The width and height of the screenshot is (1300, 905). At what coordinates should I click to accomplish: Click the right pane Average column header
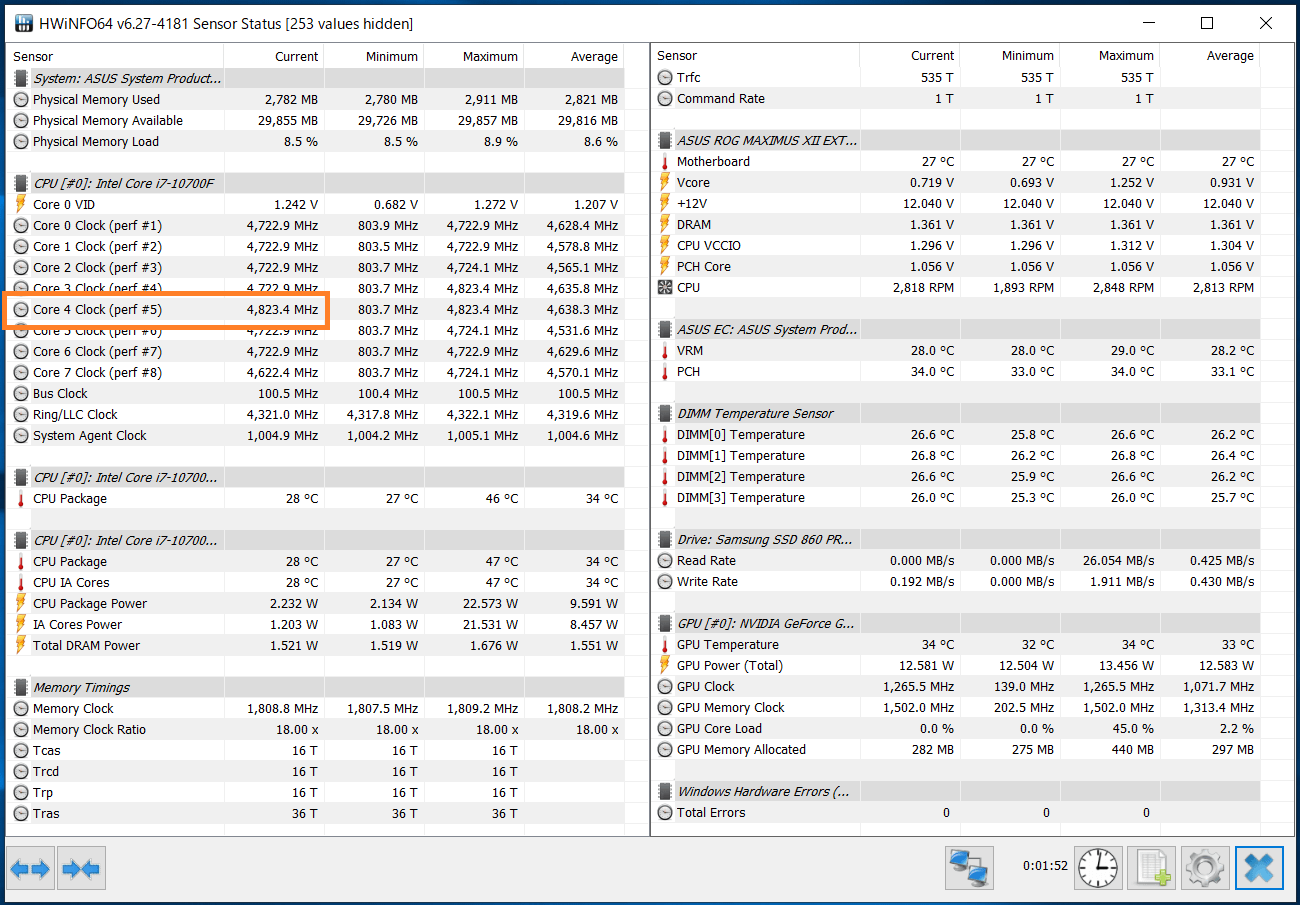click(1210, 56)
